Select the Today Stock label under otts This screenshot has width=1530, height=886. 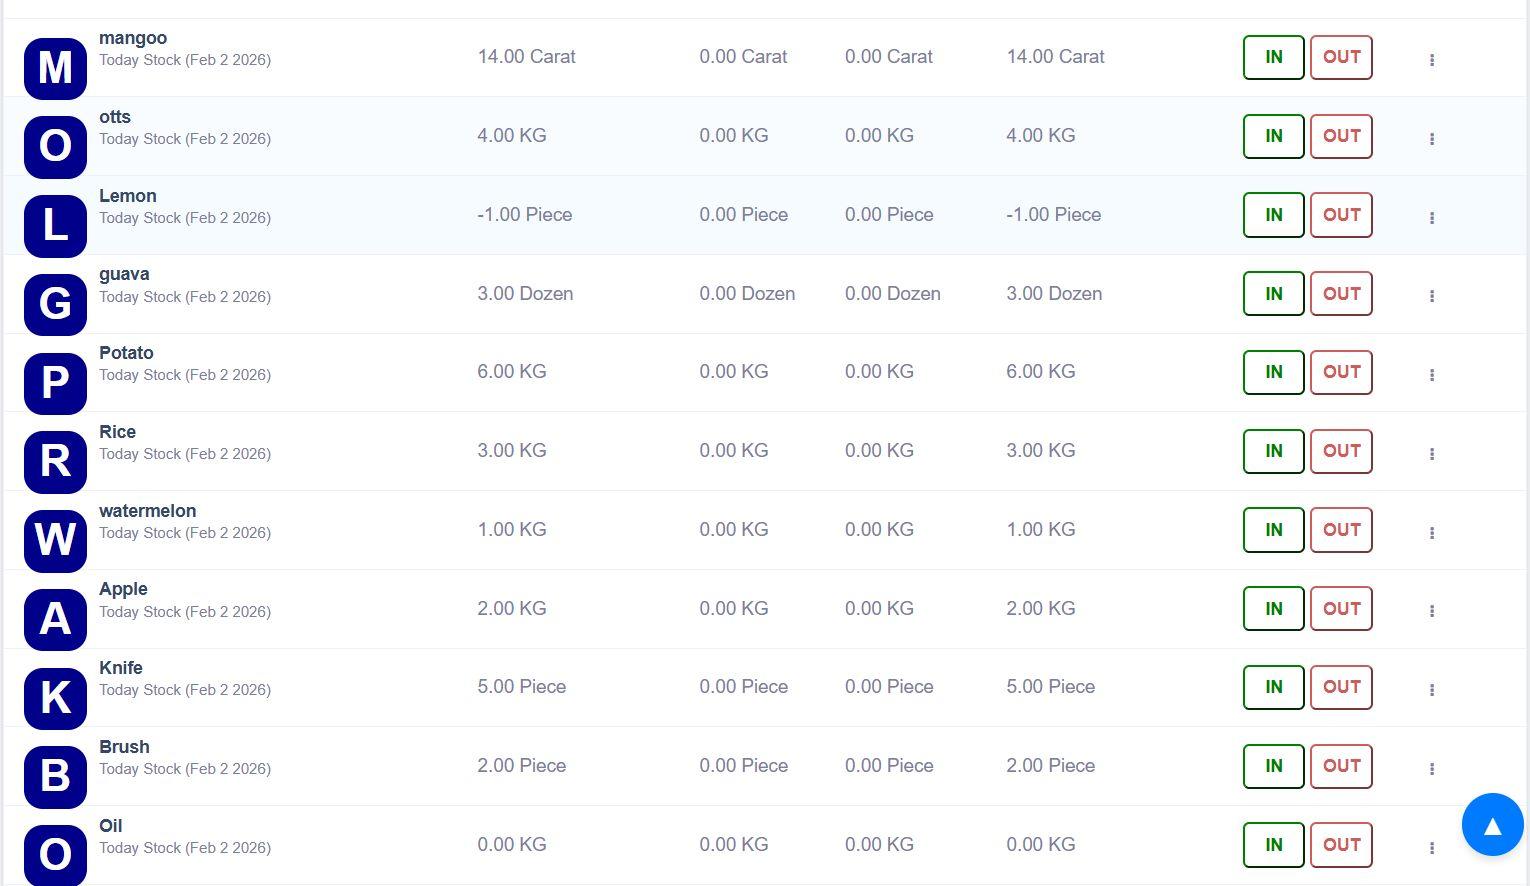coord(185,139)
